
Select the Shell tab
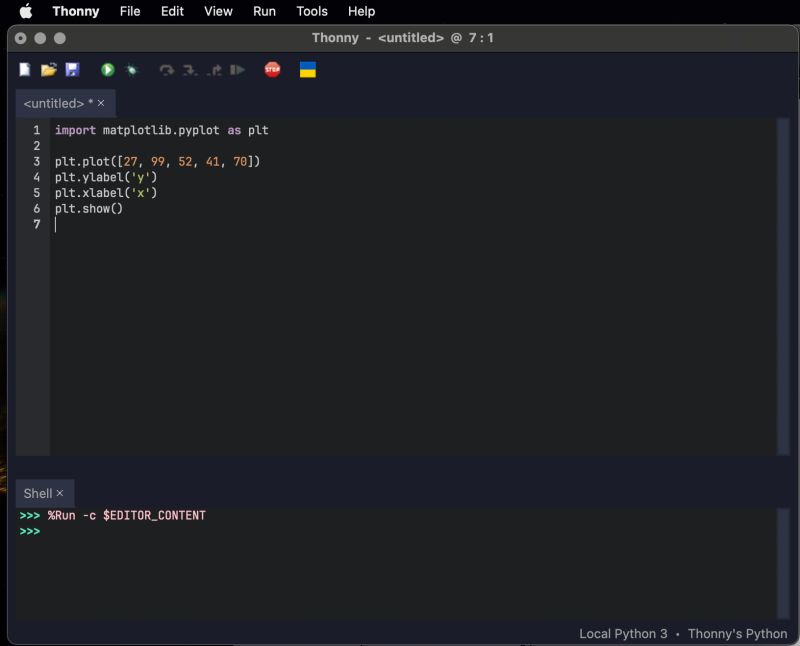click(40, 492)
